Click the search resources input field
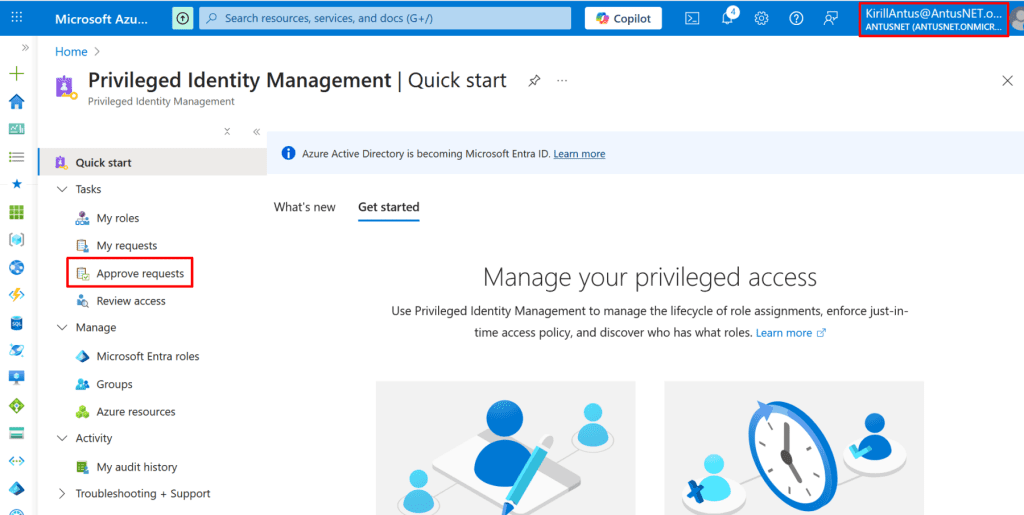This screenshot has height=515, width=1024. [385, 18]
